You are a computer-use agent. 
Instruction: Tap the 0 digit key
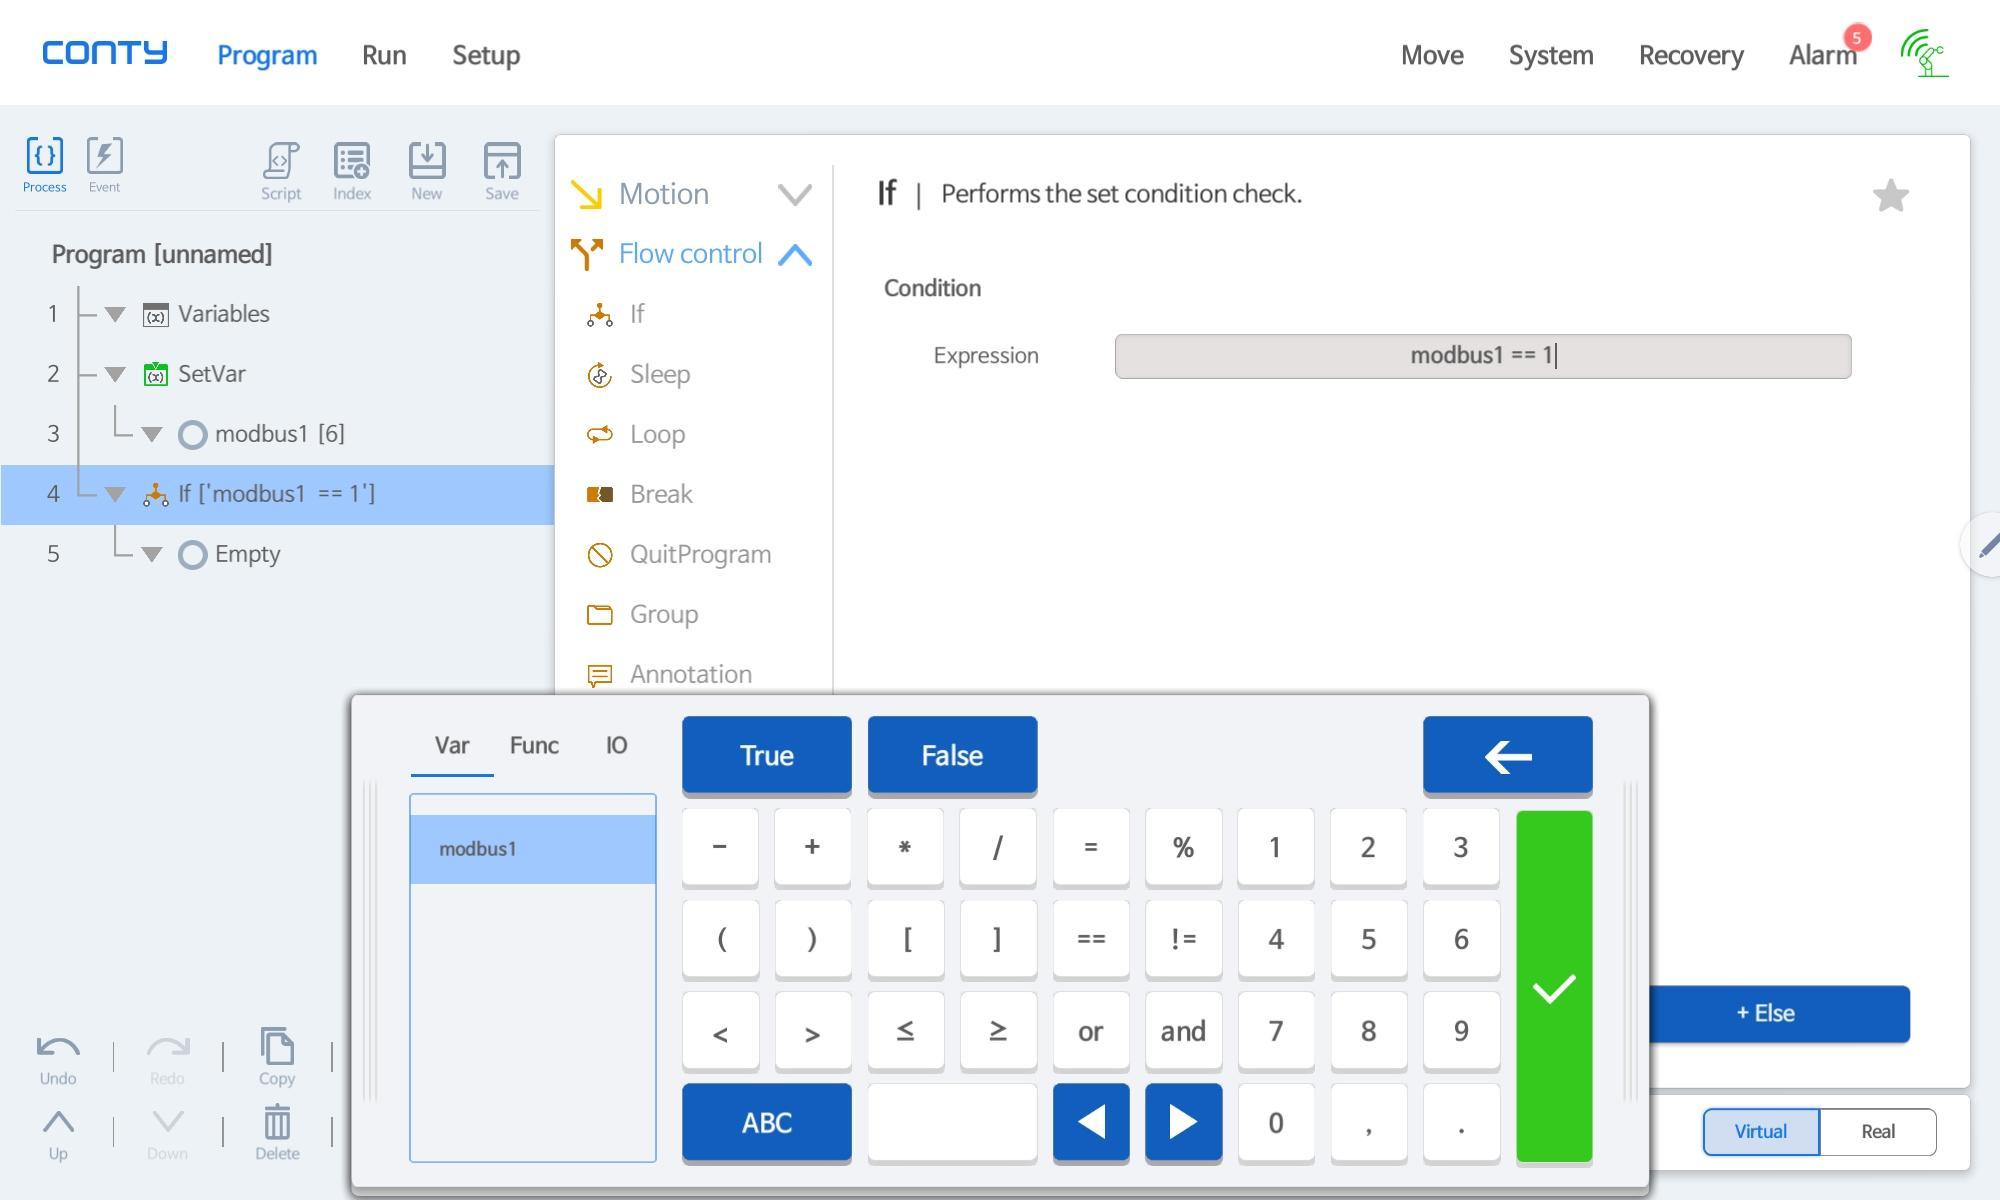pyautogui.click(x=1276, y=1122)
